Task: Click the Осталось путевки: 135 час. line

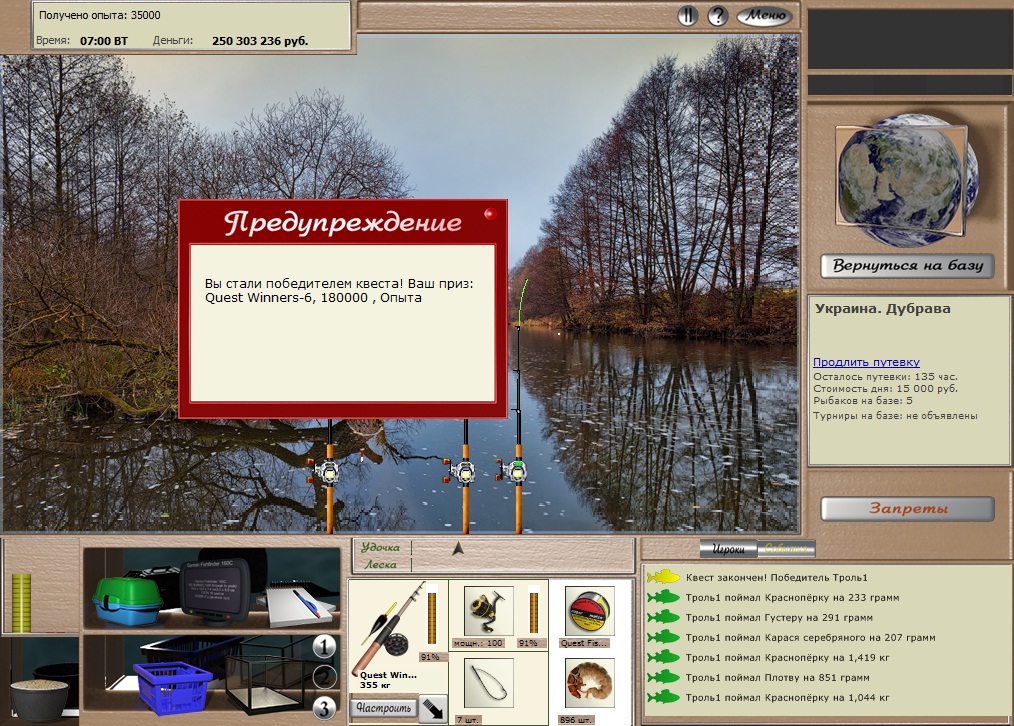Action: 885,376
